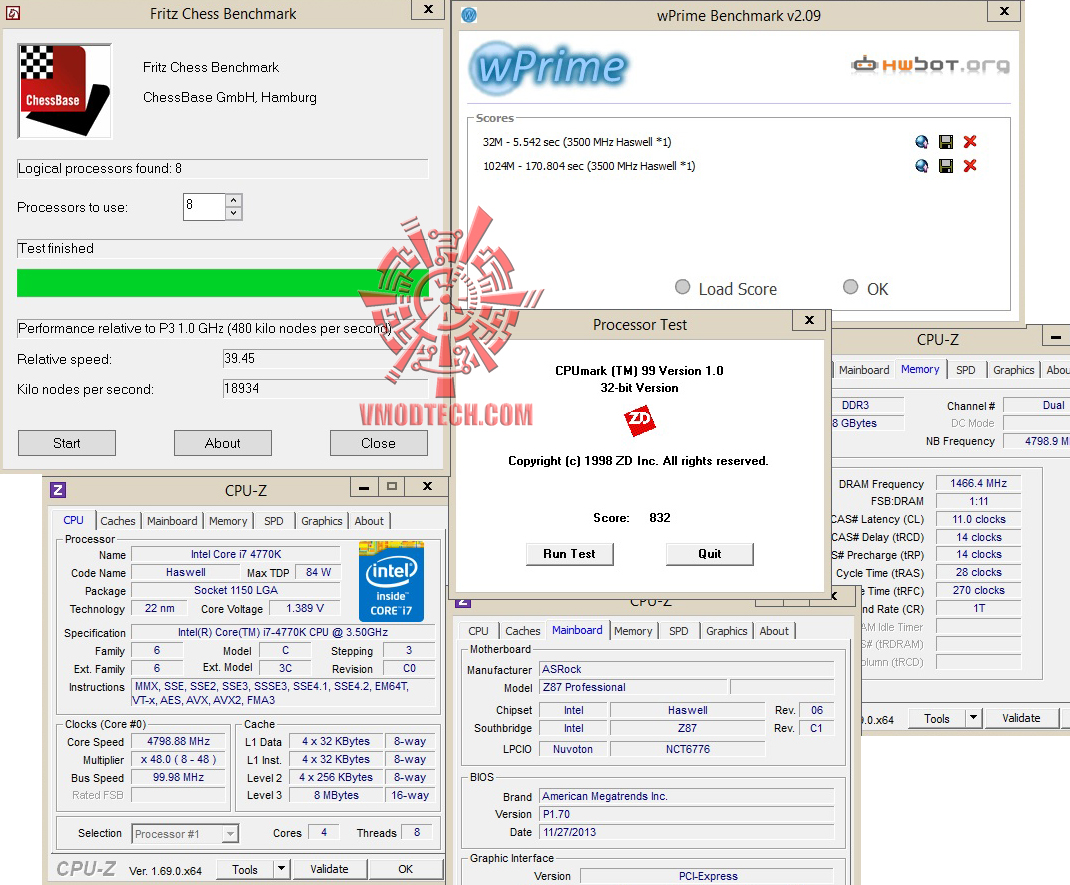Click the globe icon for the 32M score

[922, 142]
